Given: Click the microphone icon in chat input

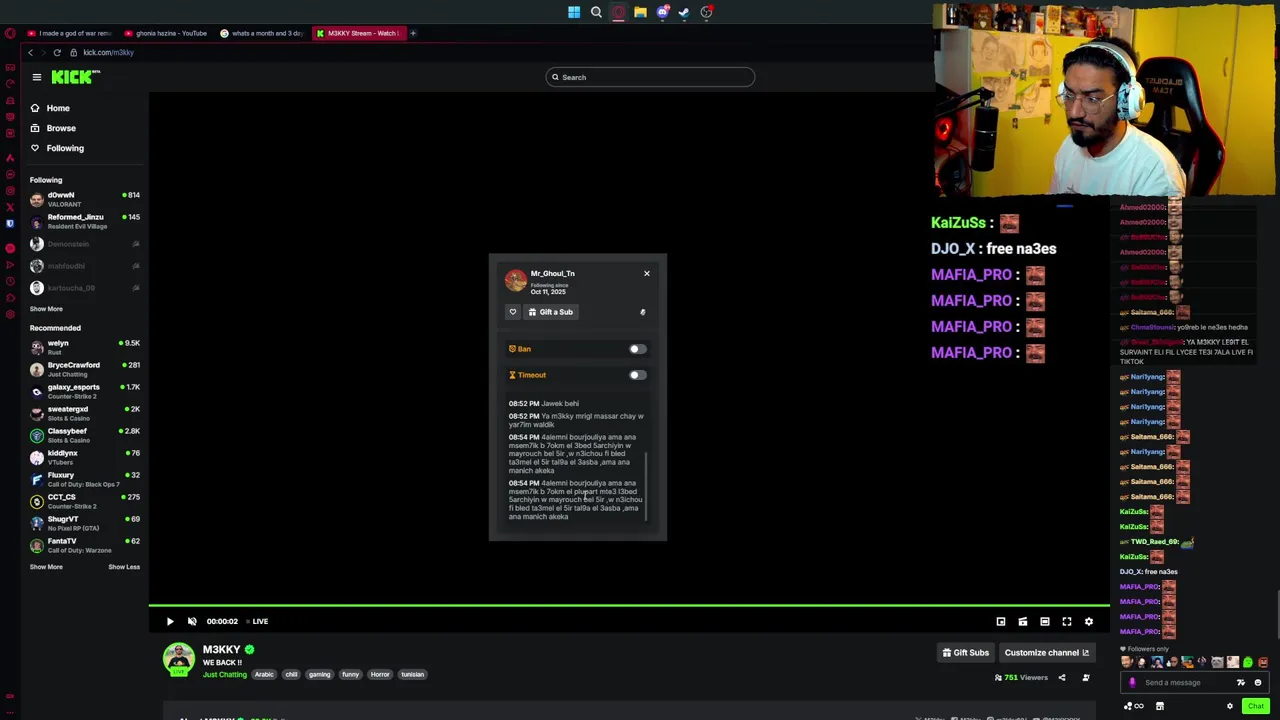Looking at the screenshot, I should click(1132, 683).
